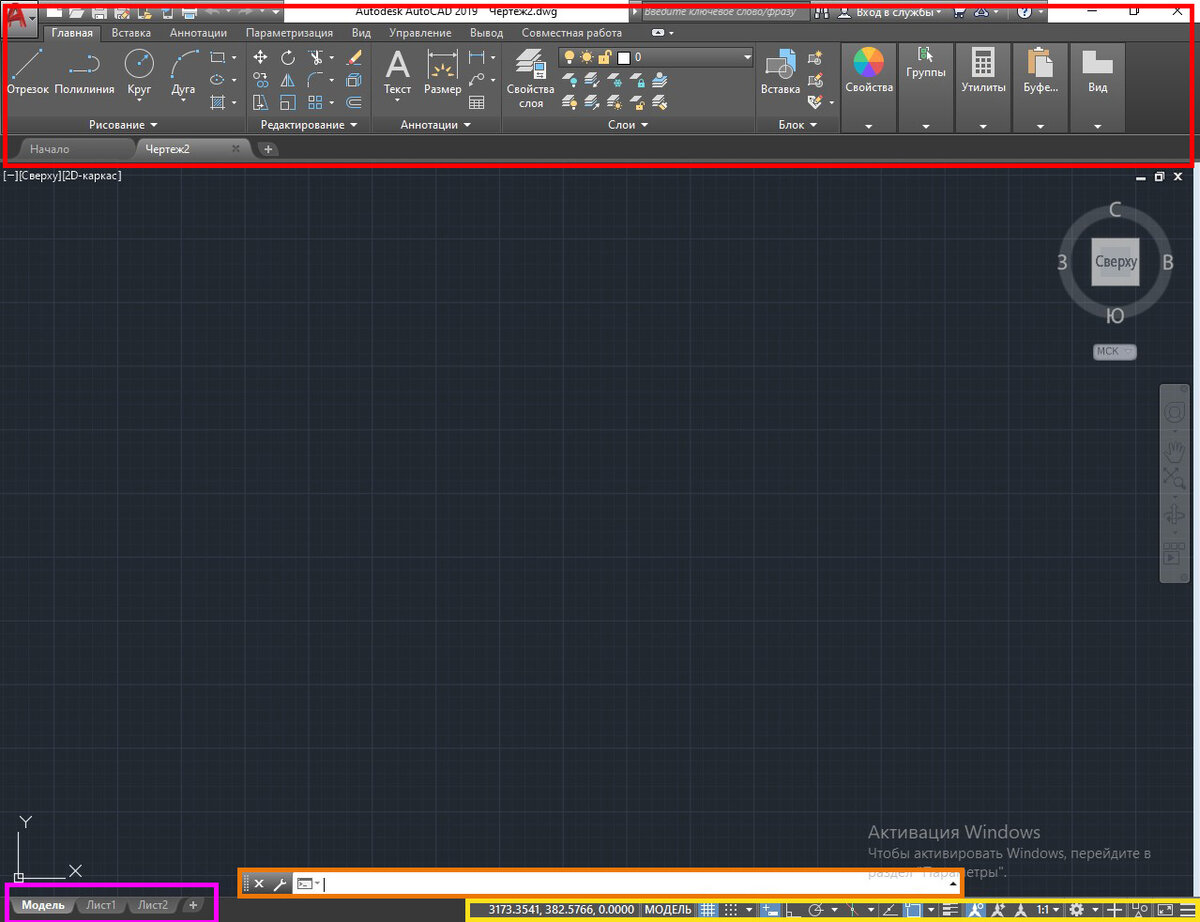This screenshot has height=922, width=1200.
Task: Click the wrench icon on command line
Action: (280, 883)
